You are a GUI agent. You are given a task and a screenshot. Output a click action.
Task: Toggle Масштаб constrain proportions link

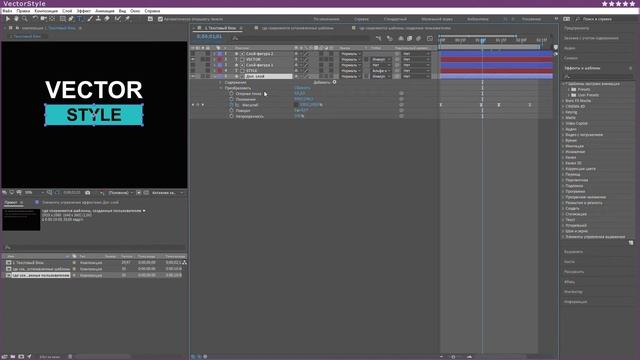pos(296,105)
